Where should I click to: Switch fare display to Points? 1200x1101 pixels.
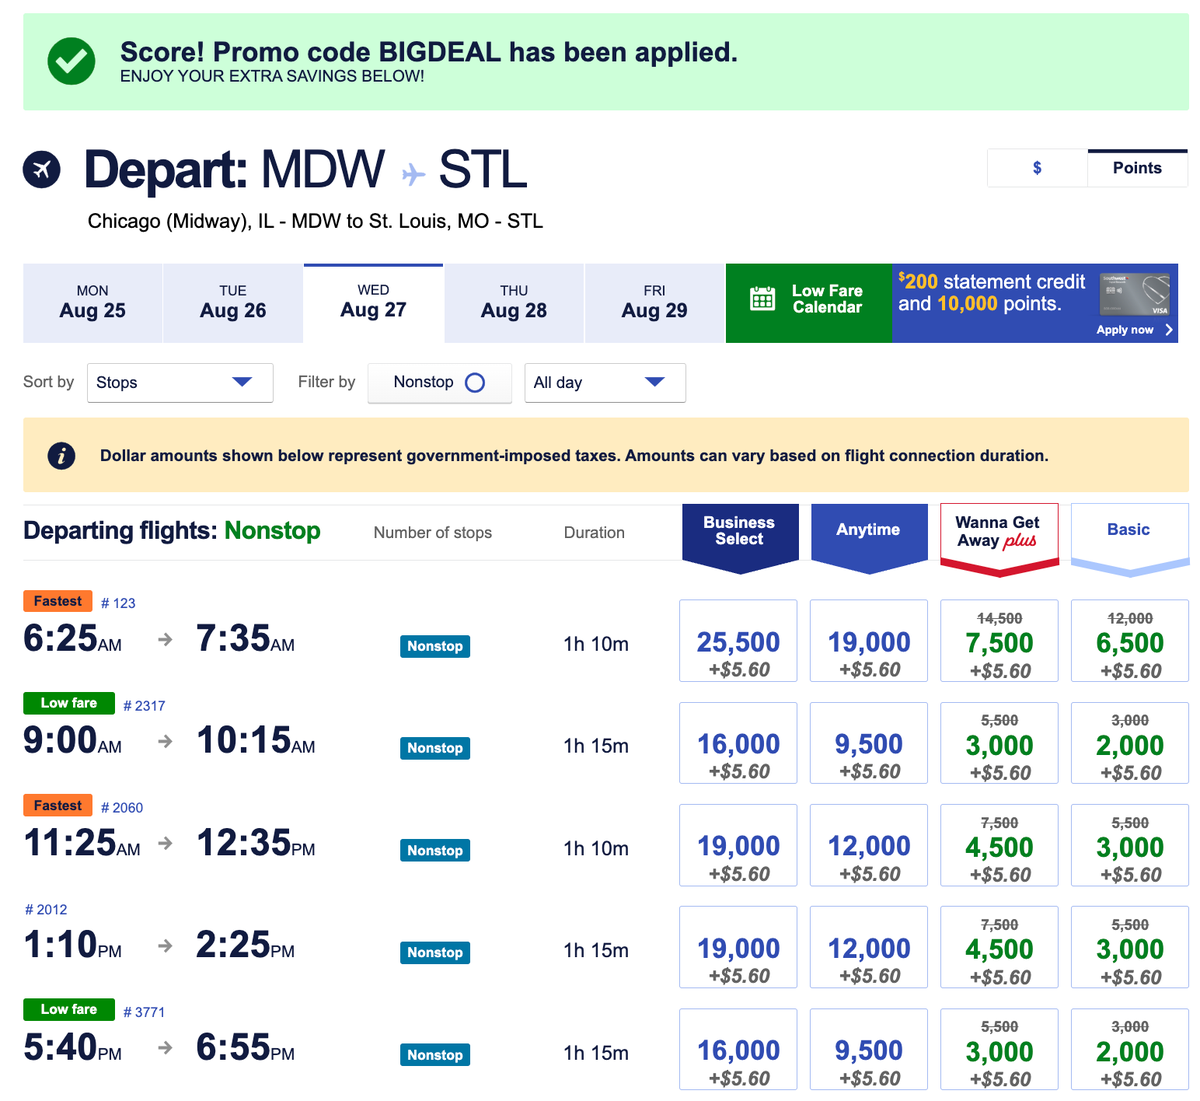(1137, 168)
